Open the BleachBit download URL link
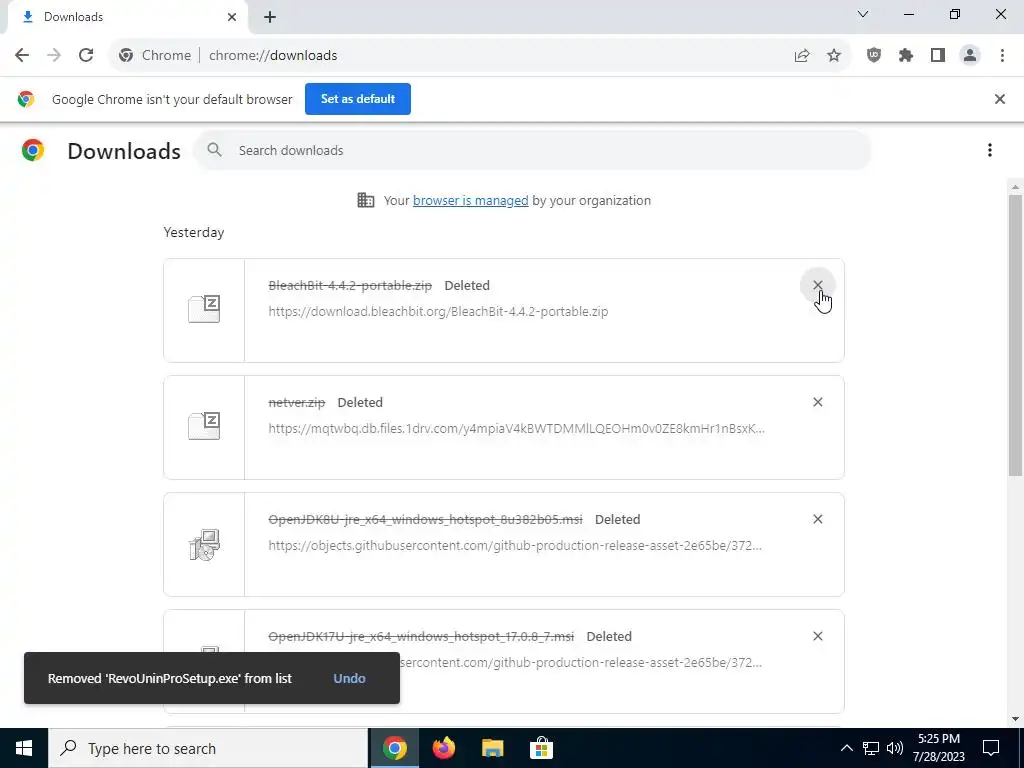This screenshot has height=768, width=1024. (x=438, y=312)
